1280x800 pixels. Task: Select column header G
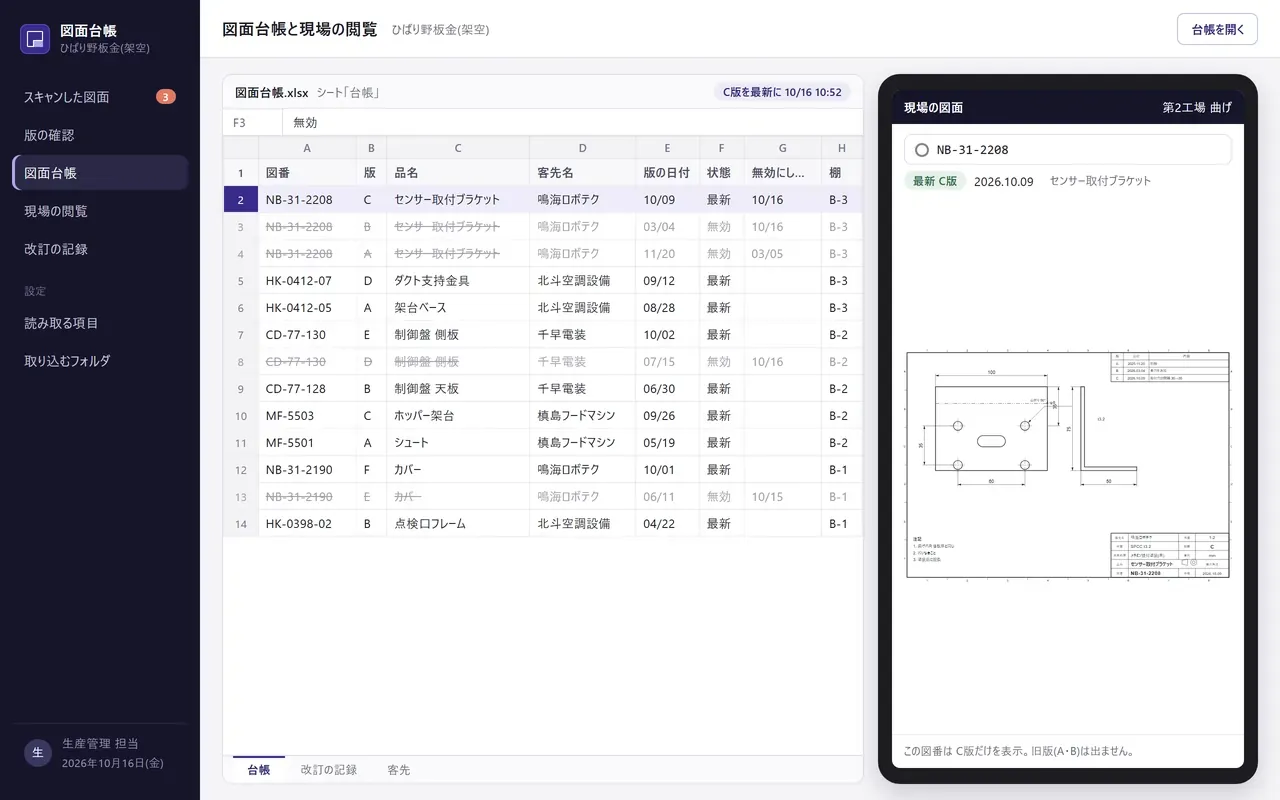click(782, 148)
